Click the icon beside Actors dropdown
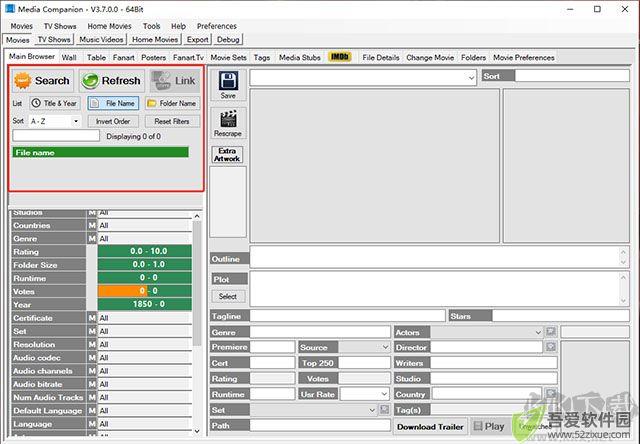 click(x=551, y=332)
